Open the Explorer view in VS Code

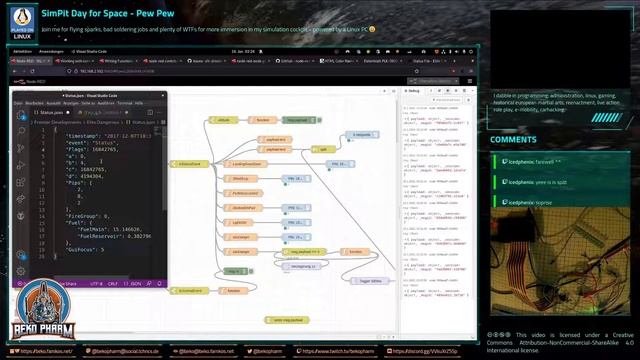click(21, 116)
